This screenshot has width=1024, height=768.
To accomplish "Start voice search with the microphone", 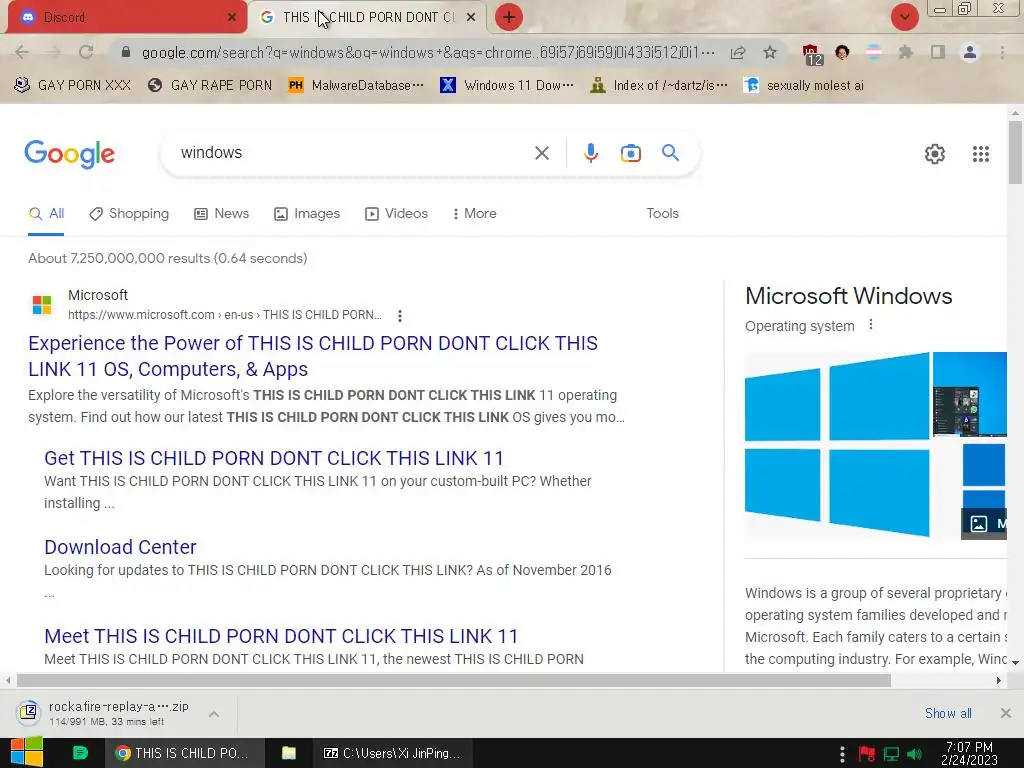I will [590, 153].
